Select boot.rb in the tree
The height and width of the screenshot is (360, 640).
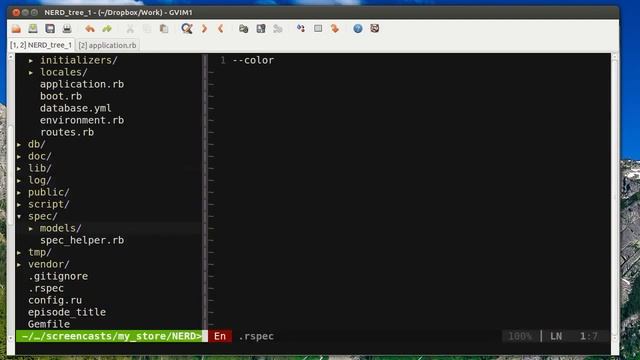tap(61, 96)
